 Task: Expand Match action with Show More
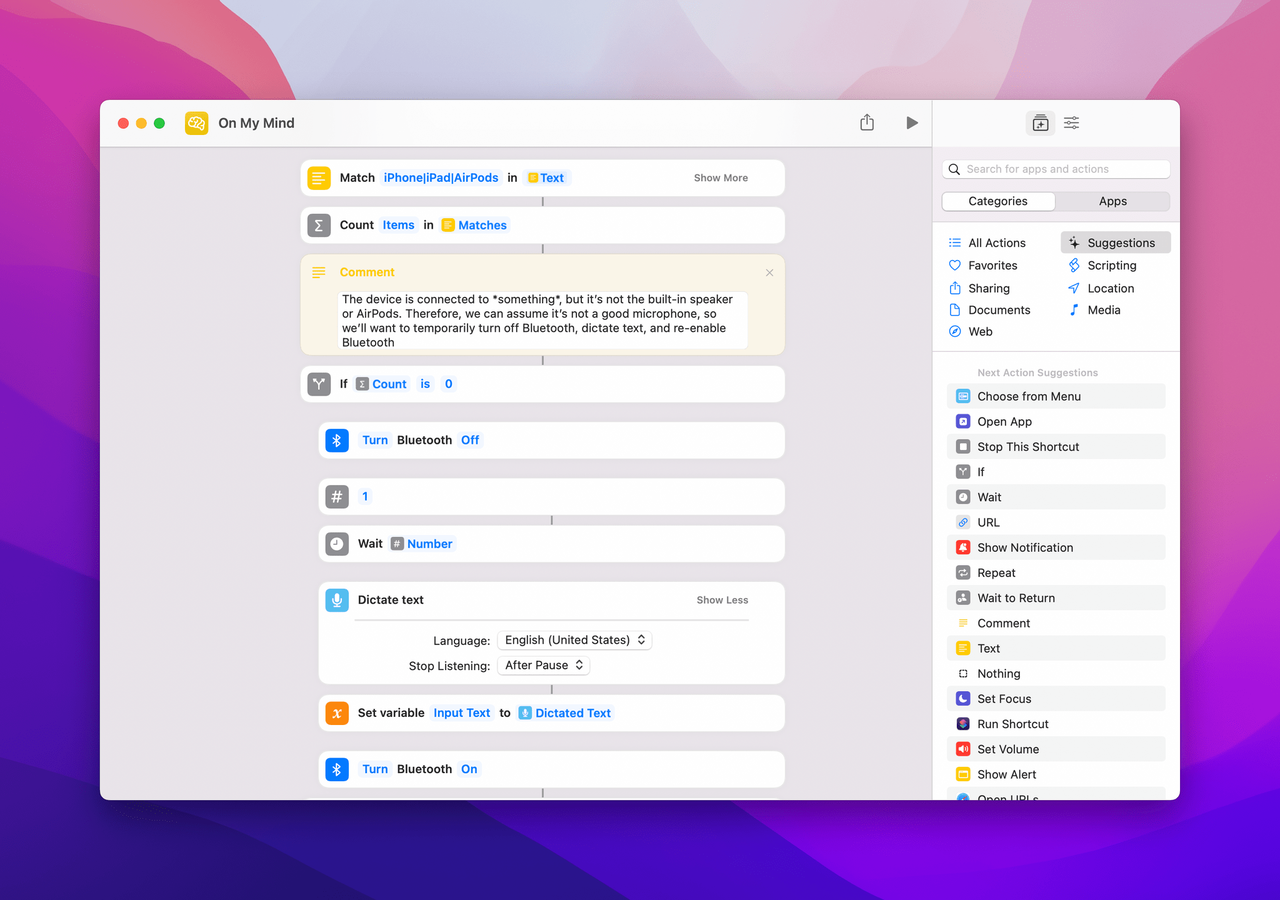coord(720,178)
